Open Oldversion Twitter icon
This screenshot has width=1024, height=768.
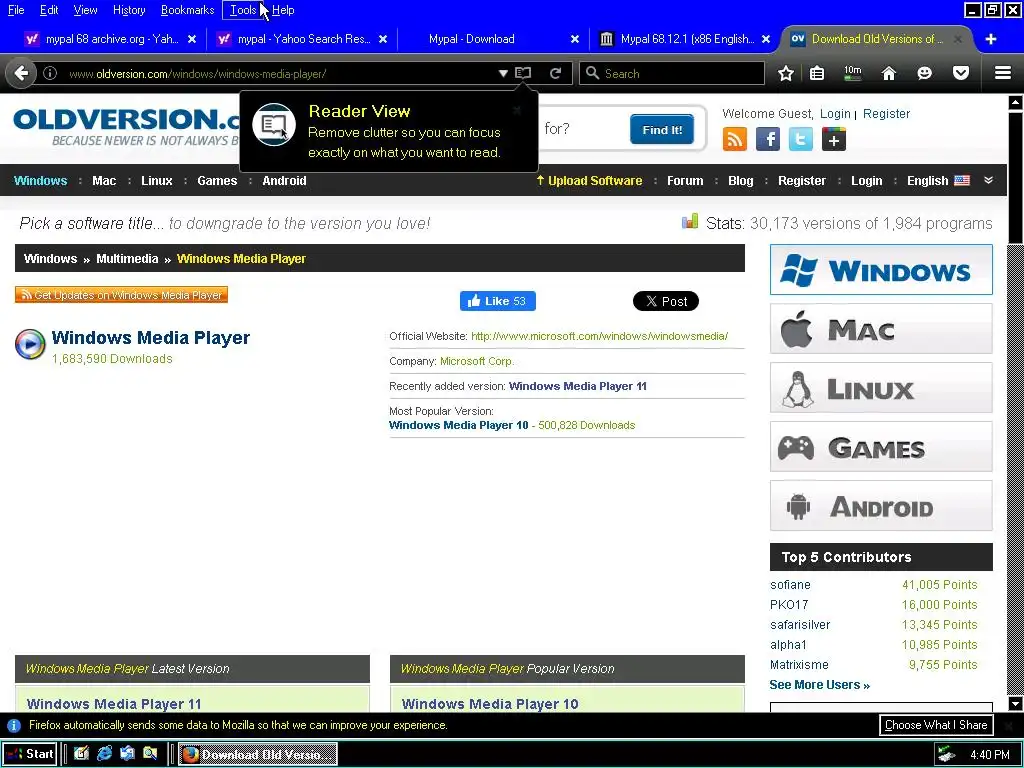801,139
